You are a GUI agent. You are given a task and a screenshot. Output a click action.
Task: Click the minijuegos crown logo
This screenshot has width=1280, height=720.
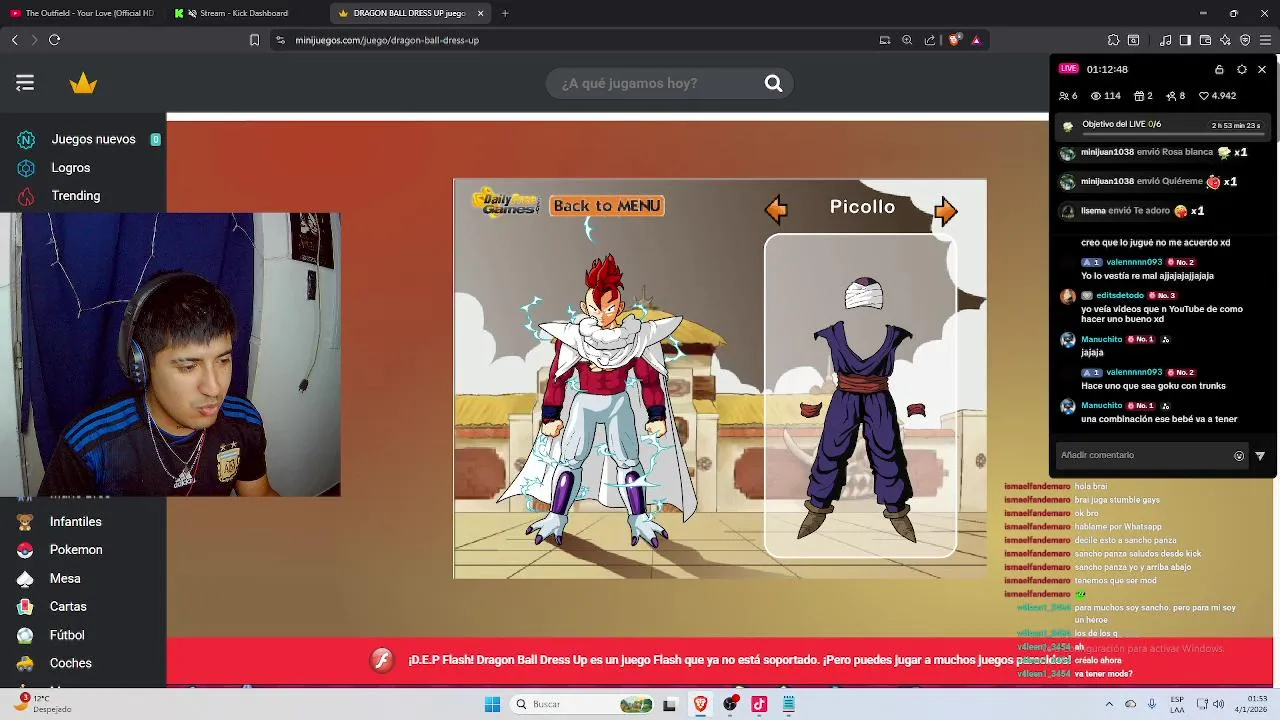click(83, 83)
